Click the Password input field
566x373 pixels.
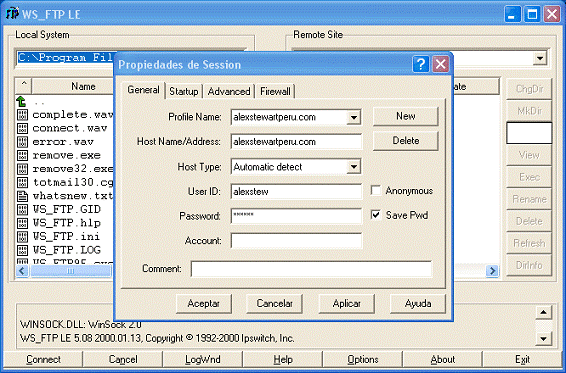pyautogui.click(x=296, y=216)
